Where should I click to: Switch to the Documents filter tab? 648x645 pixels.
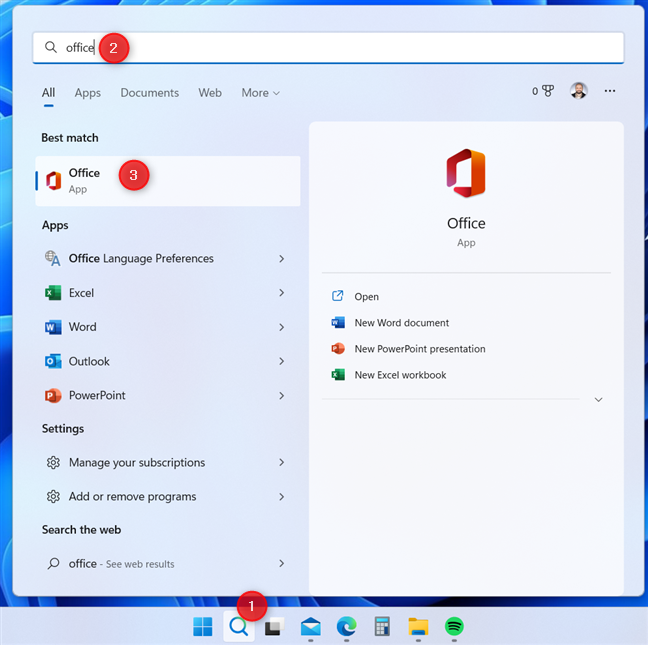pyautogui.click(x=150, y=93)
